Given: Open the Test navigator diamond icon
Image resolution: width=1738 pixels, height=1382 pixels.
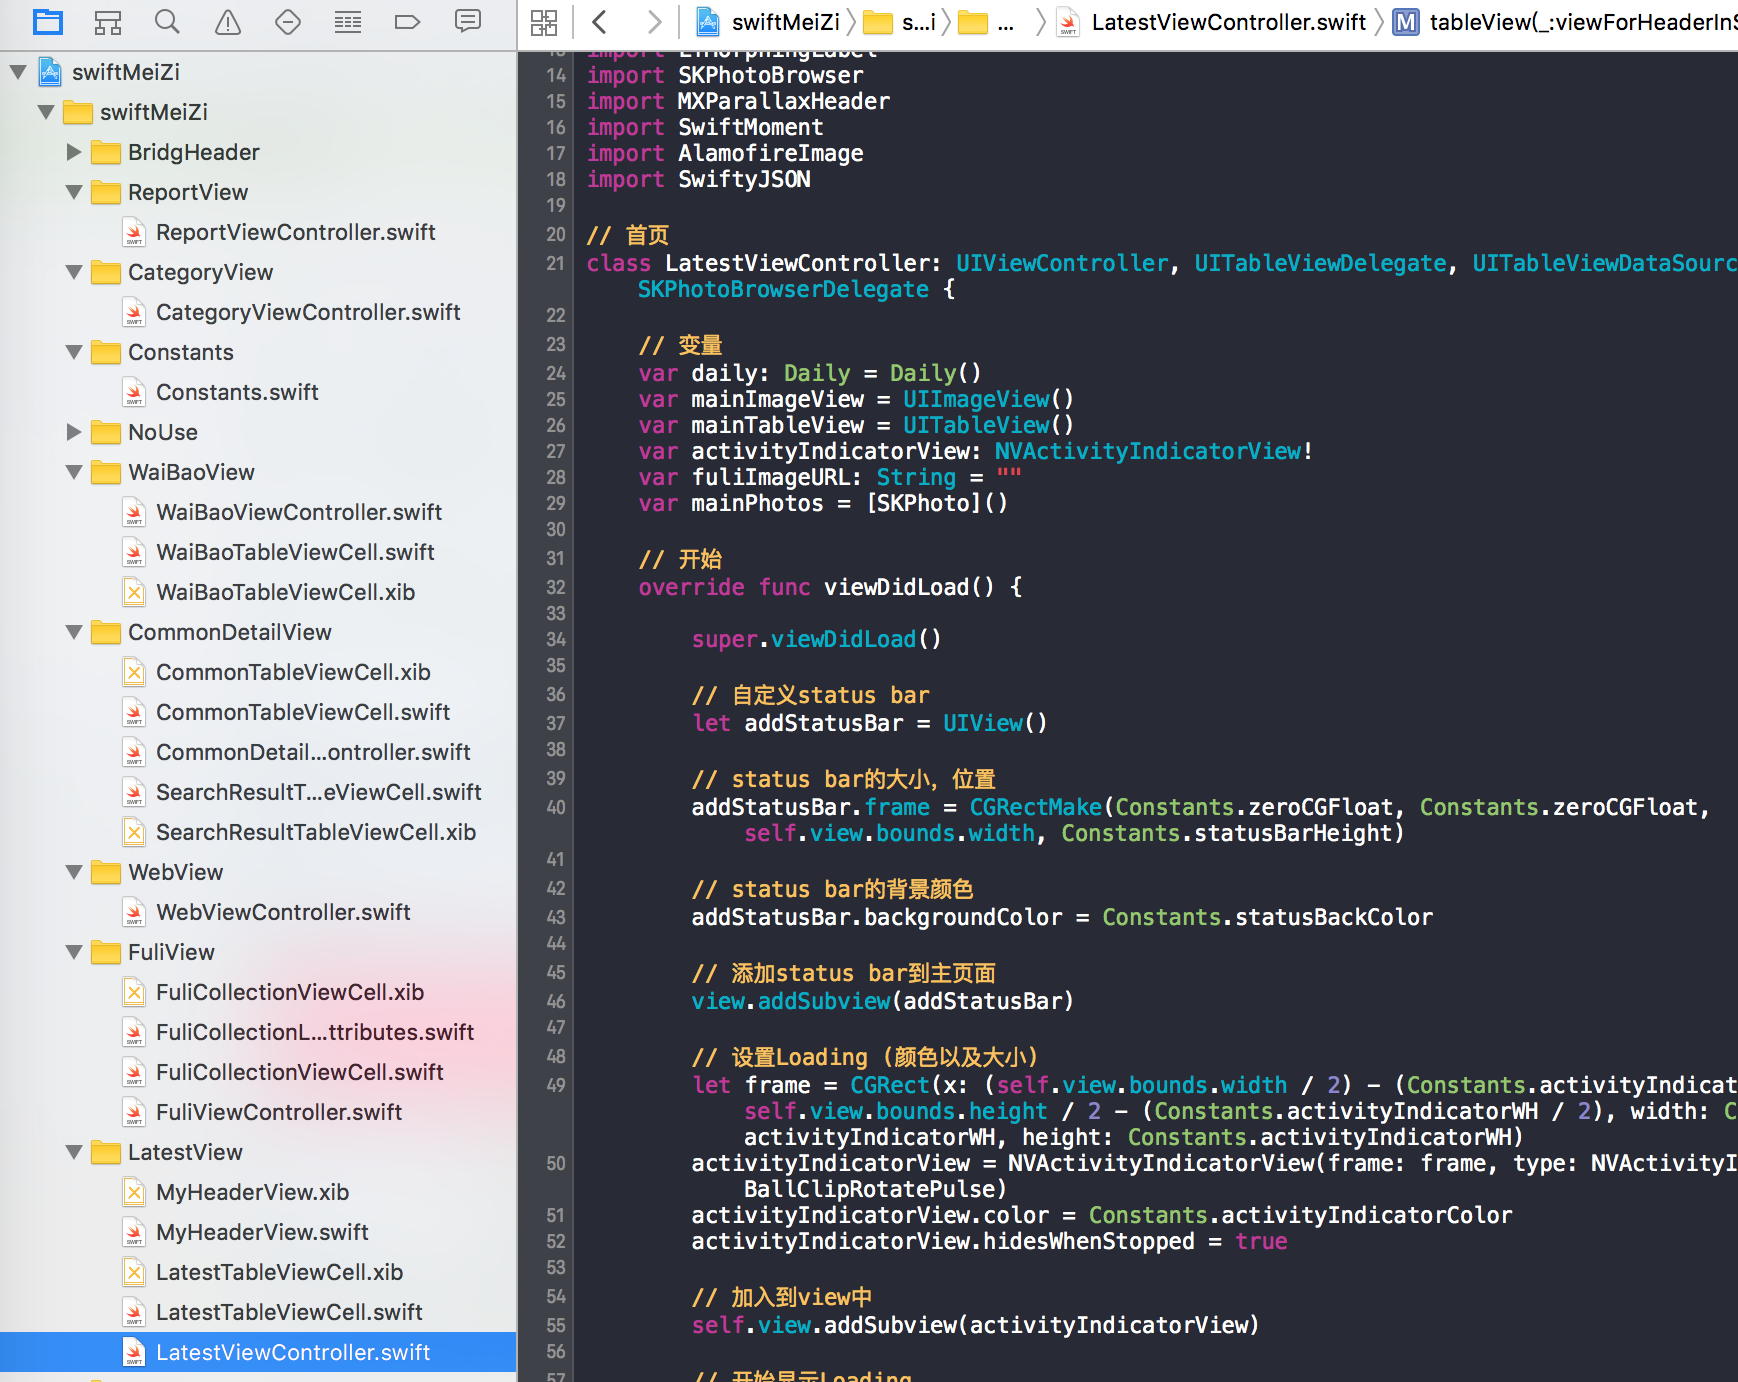Looking at the screenshot, I should tap(288, 21).
